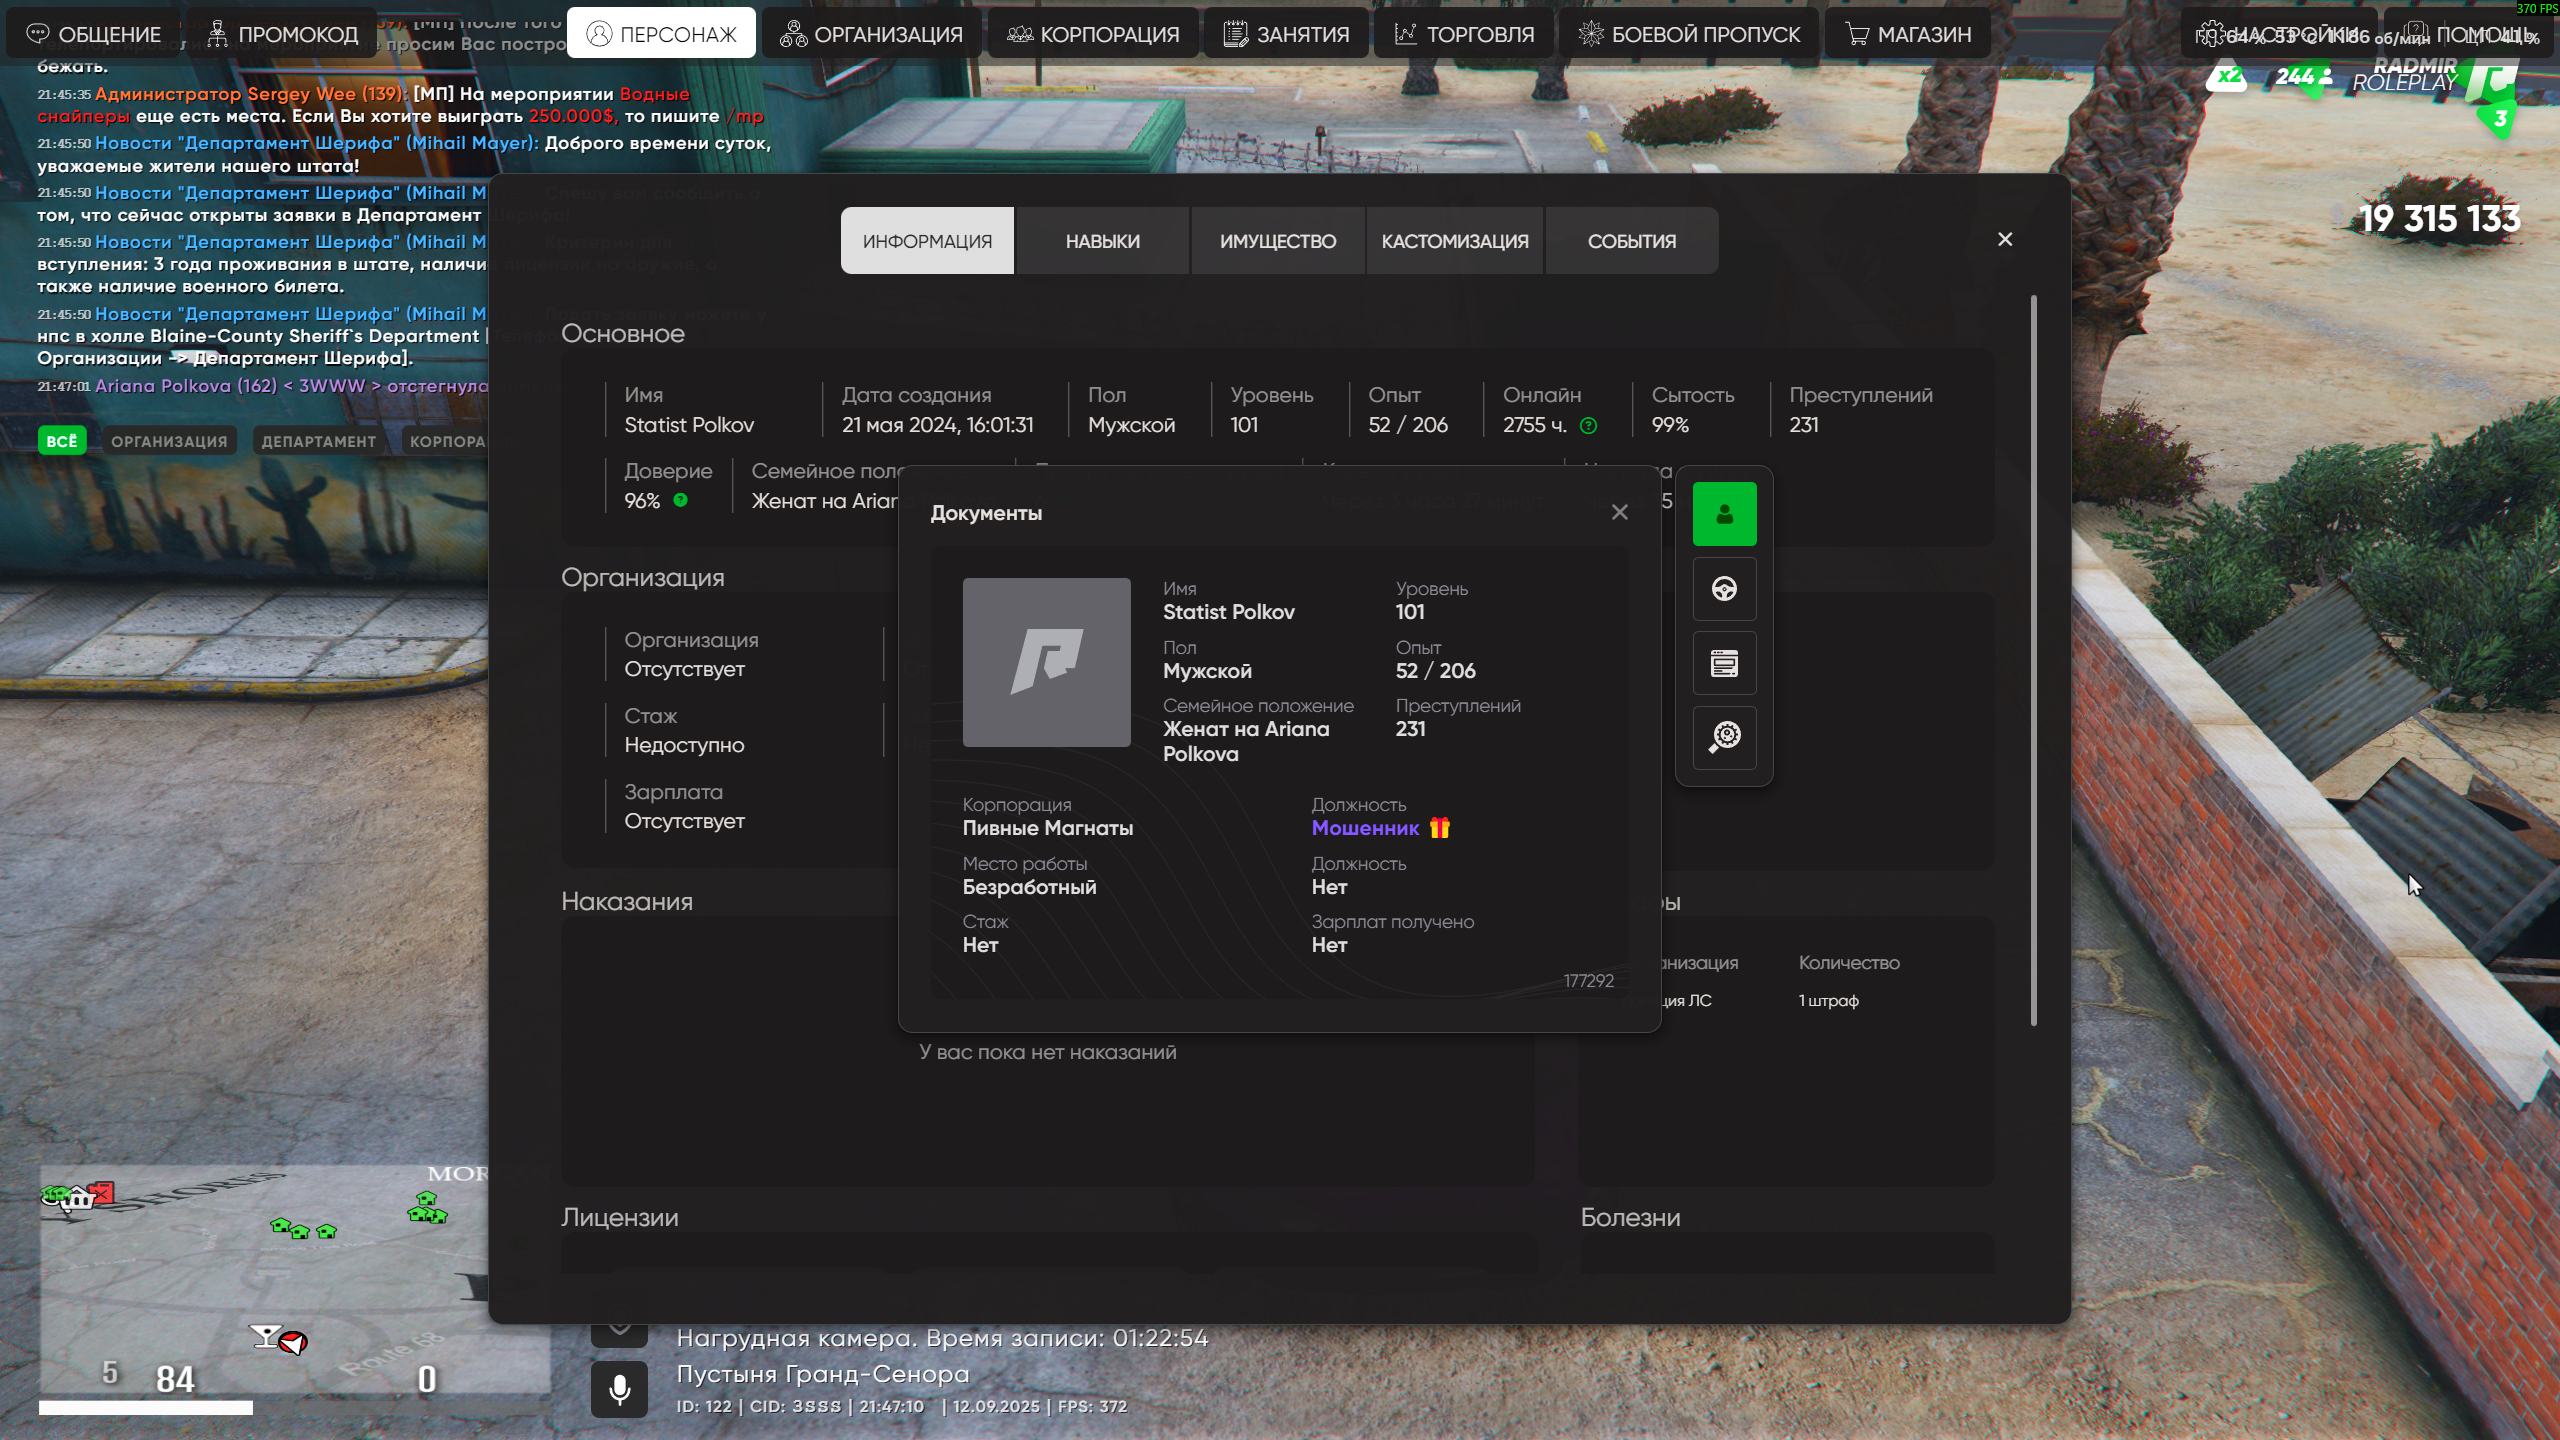2560x1440 pixels.
Task: Close the character information window
Action: click(x=2005, y=239)
